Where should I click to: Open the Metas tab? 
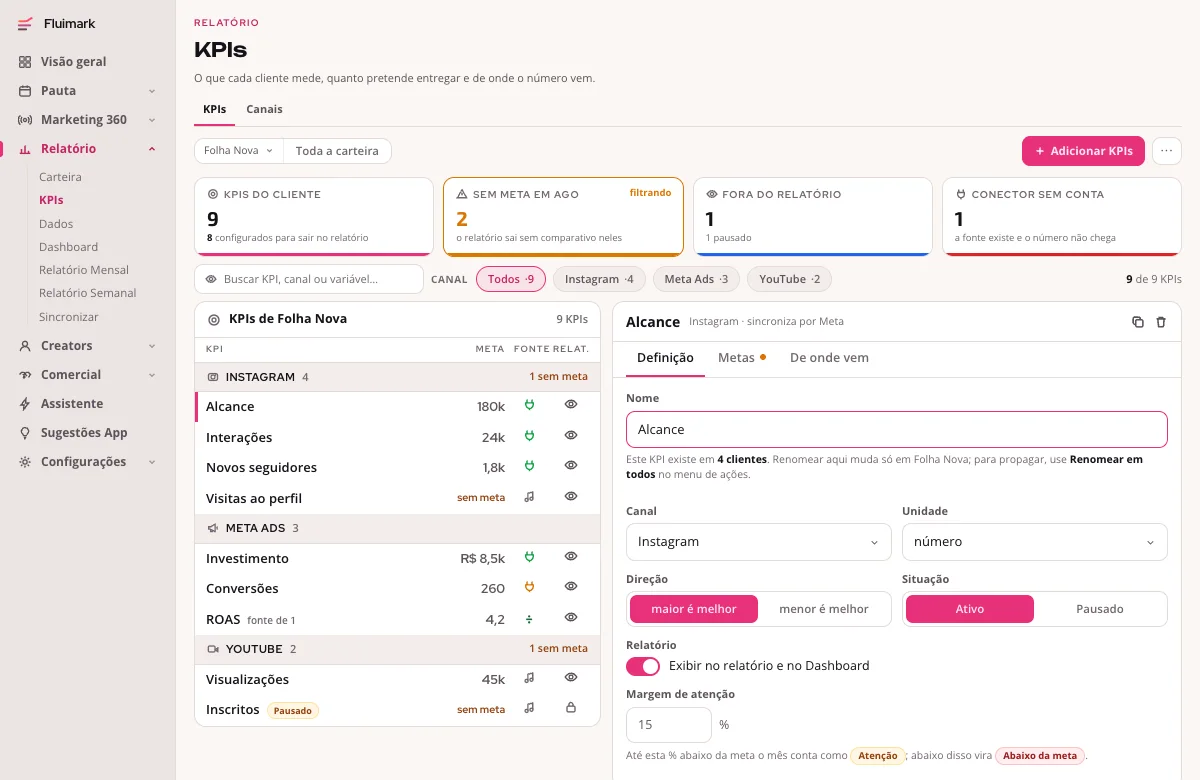pyautogui.click(x=742, y=357)
